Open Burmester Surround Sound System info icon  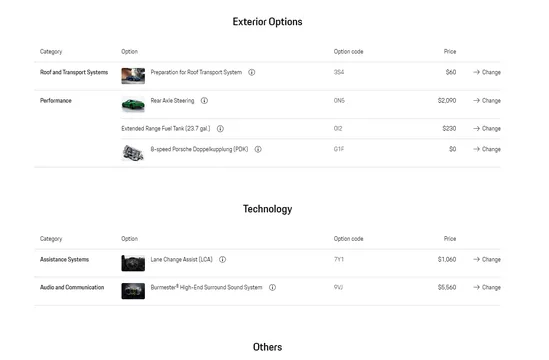(272, 288)
